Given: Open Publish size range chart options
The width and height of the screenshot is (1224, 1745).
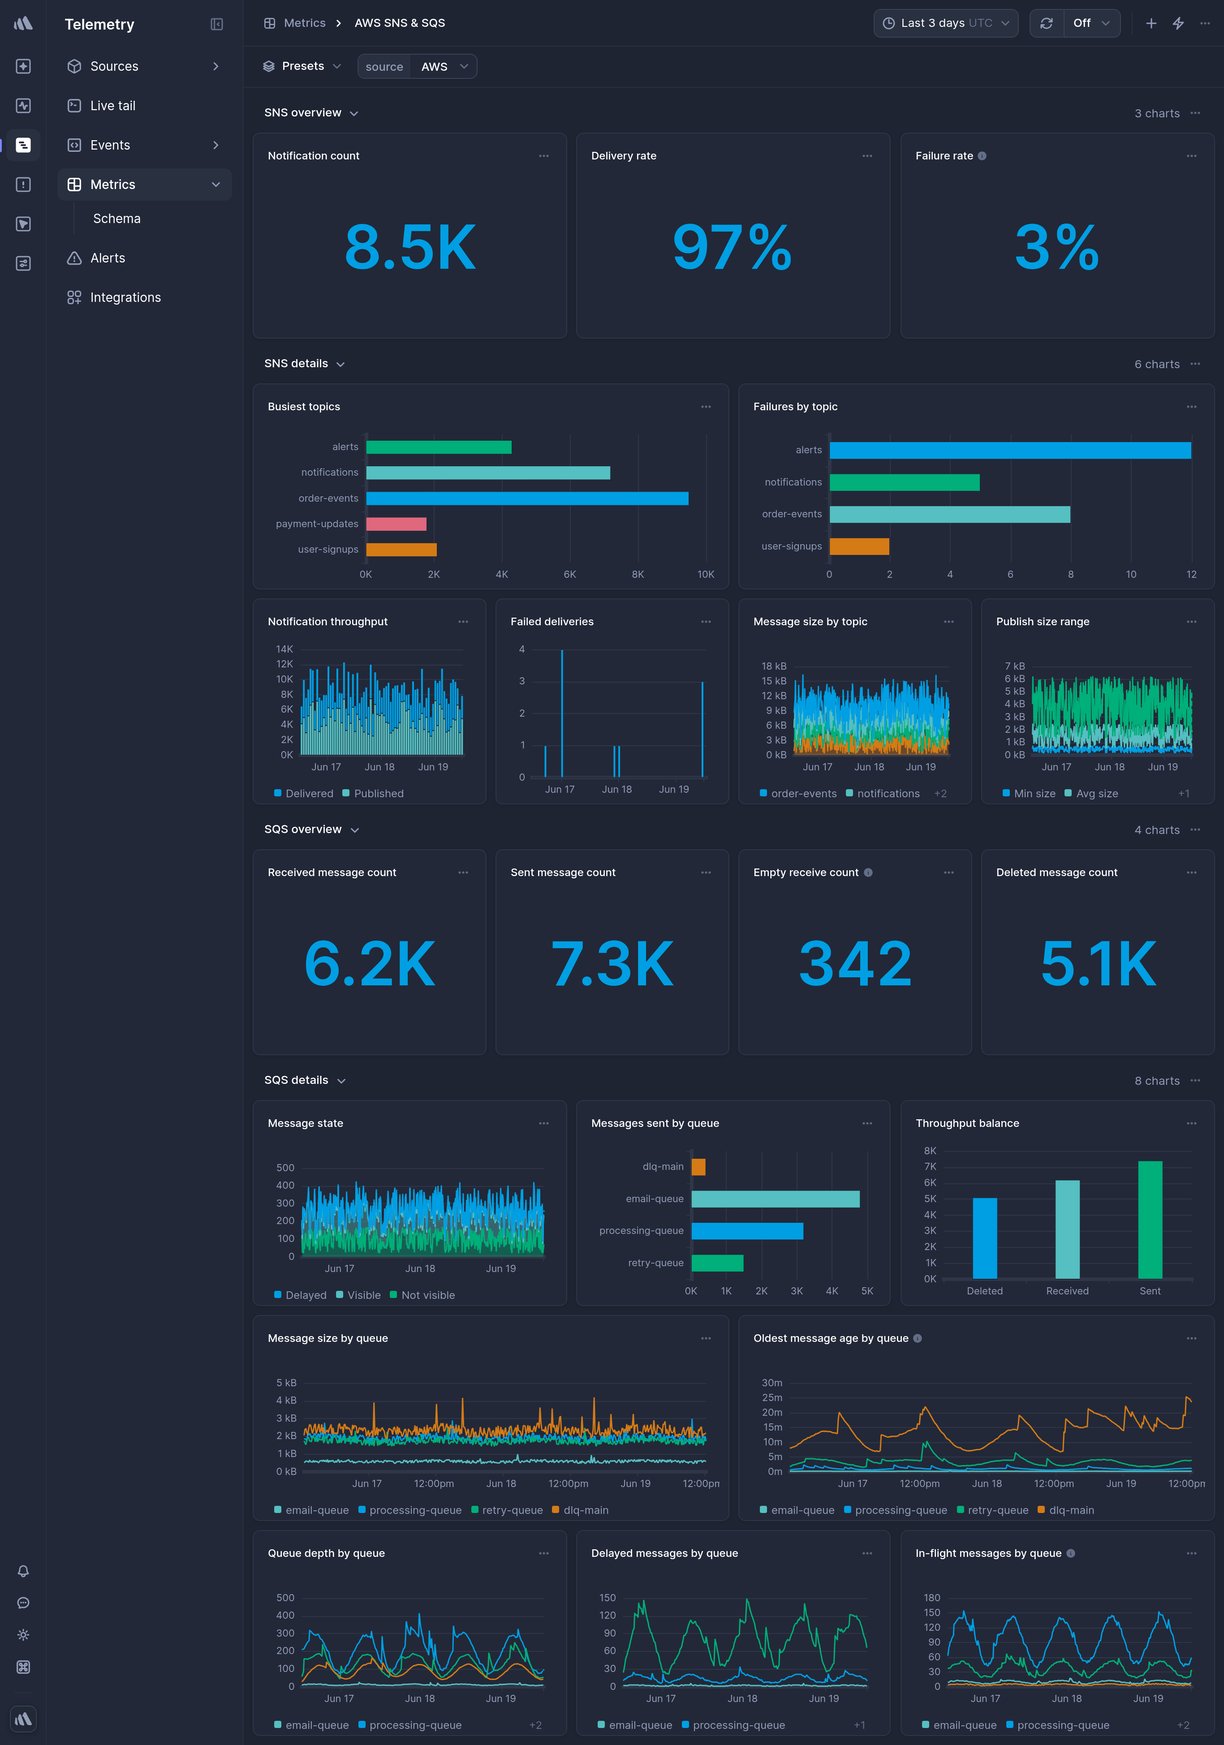Looking at the screenshot, I should (x=1191, y=622).
